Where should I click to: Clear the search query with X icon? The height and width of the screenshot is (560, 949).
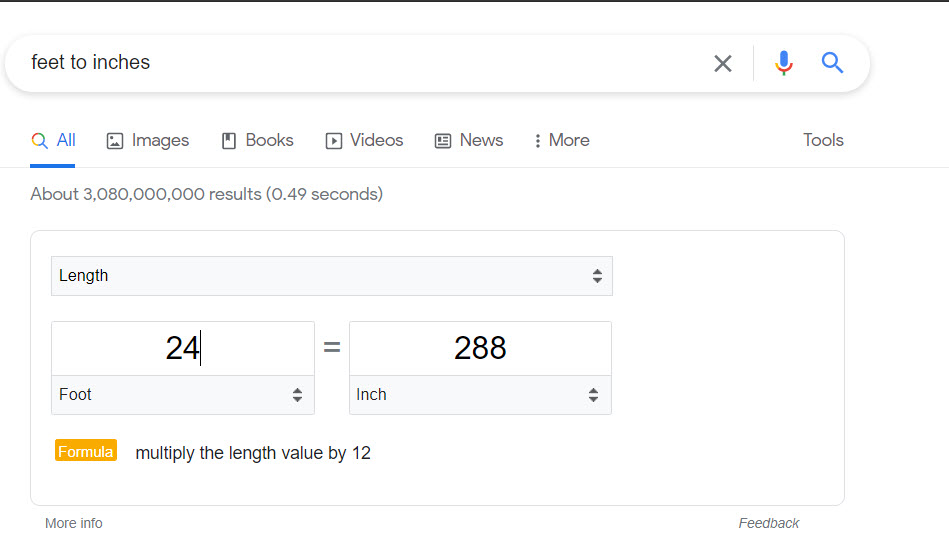[x=723, y=63]
